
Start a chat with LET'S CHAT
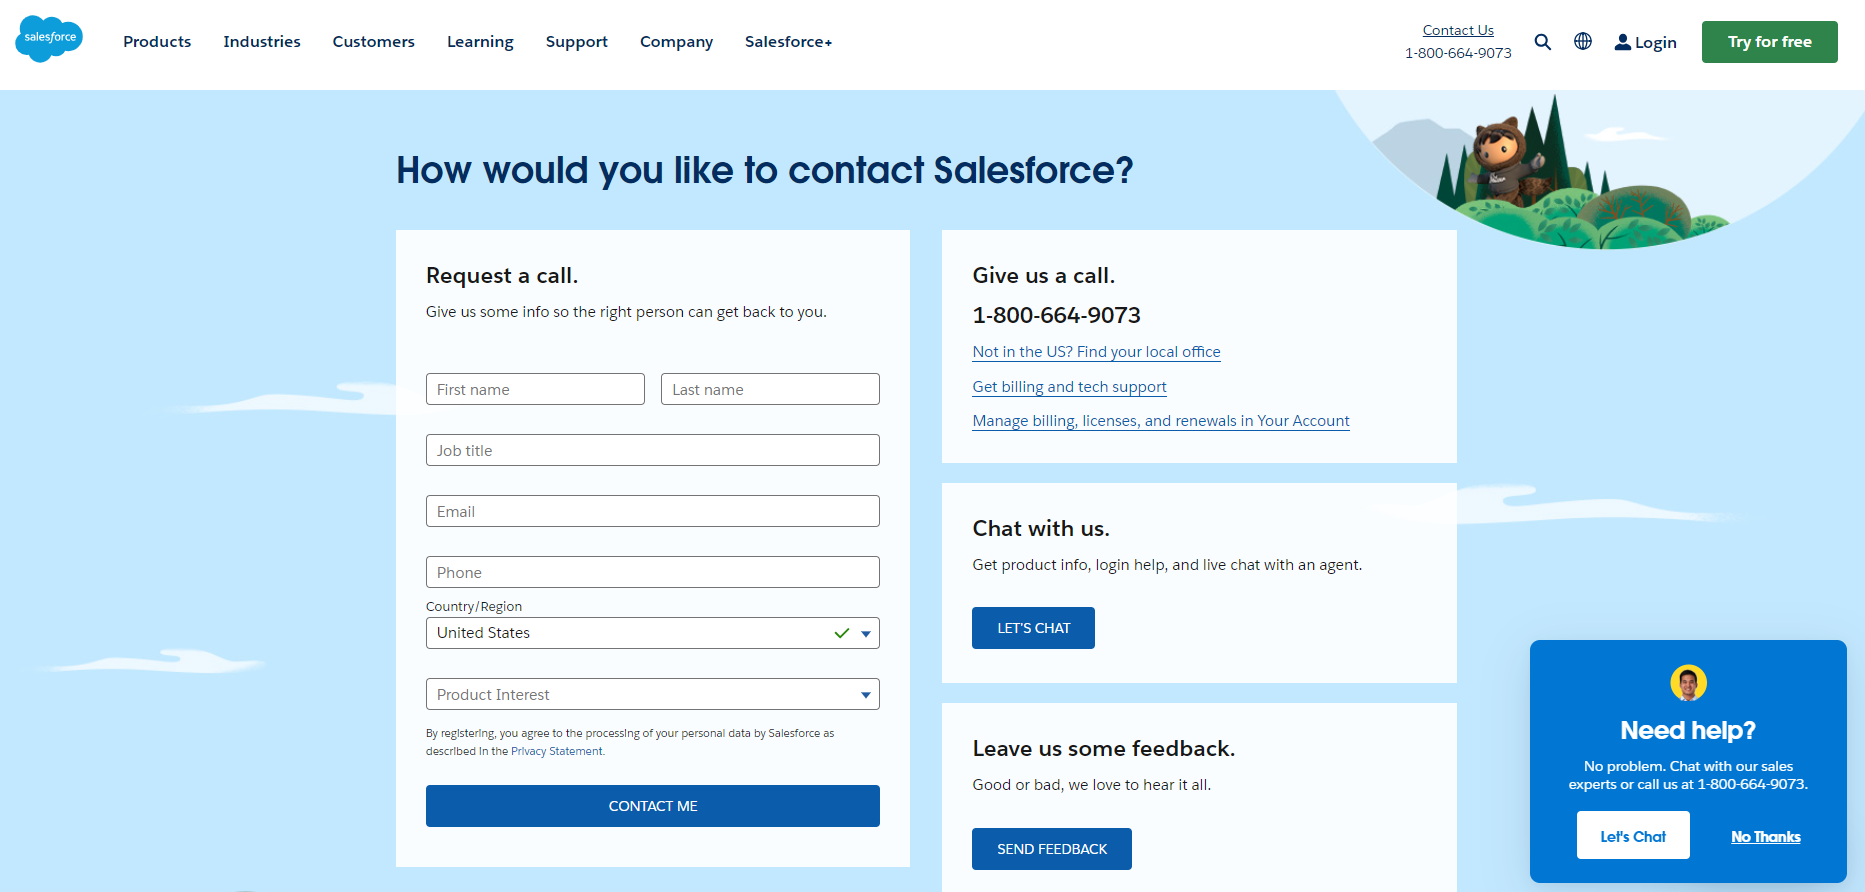pyautogui.click(x=1033, y=627)
